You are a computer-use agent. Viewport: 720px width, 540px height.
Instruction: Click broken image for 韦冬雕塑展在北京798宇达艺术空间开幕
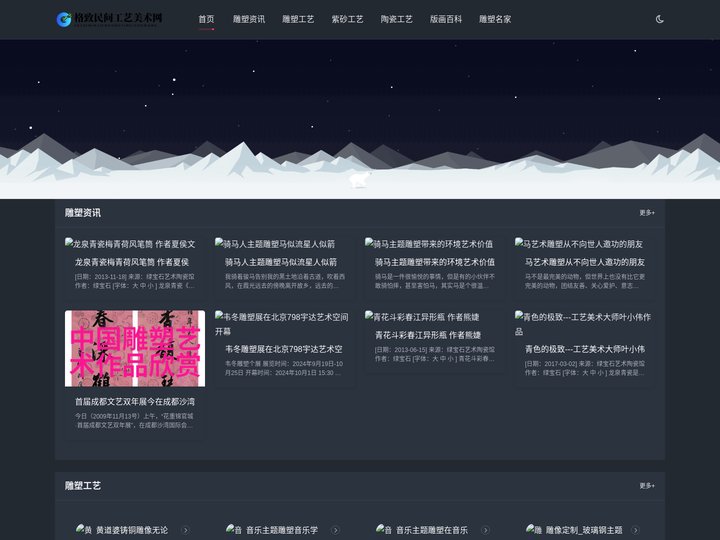tap(282, 324)
